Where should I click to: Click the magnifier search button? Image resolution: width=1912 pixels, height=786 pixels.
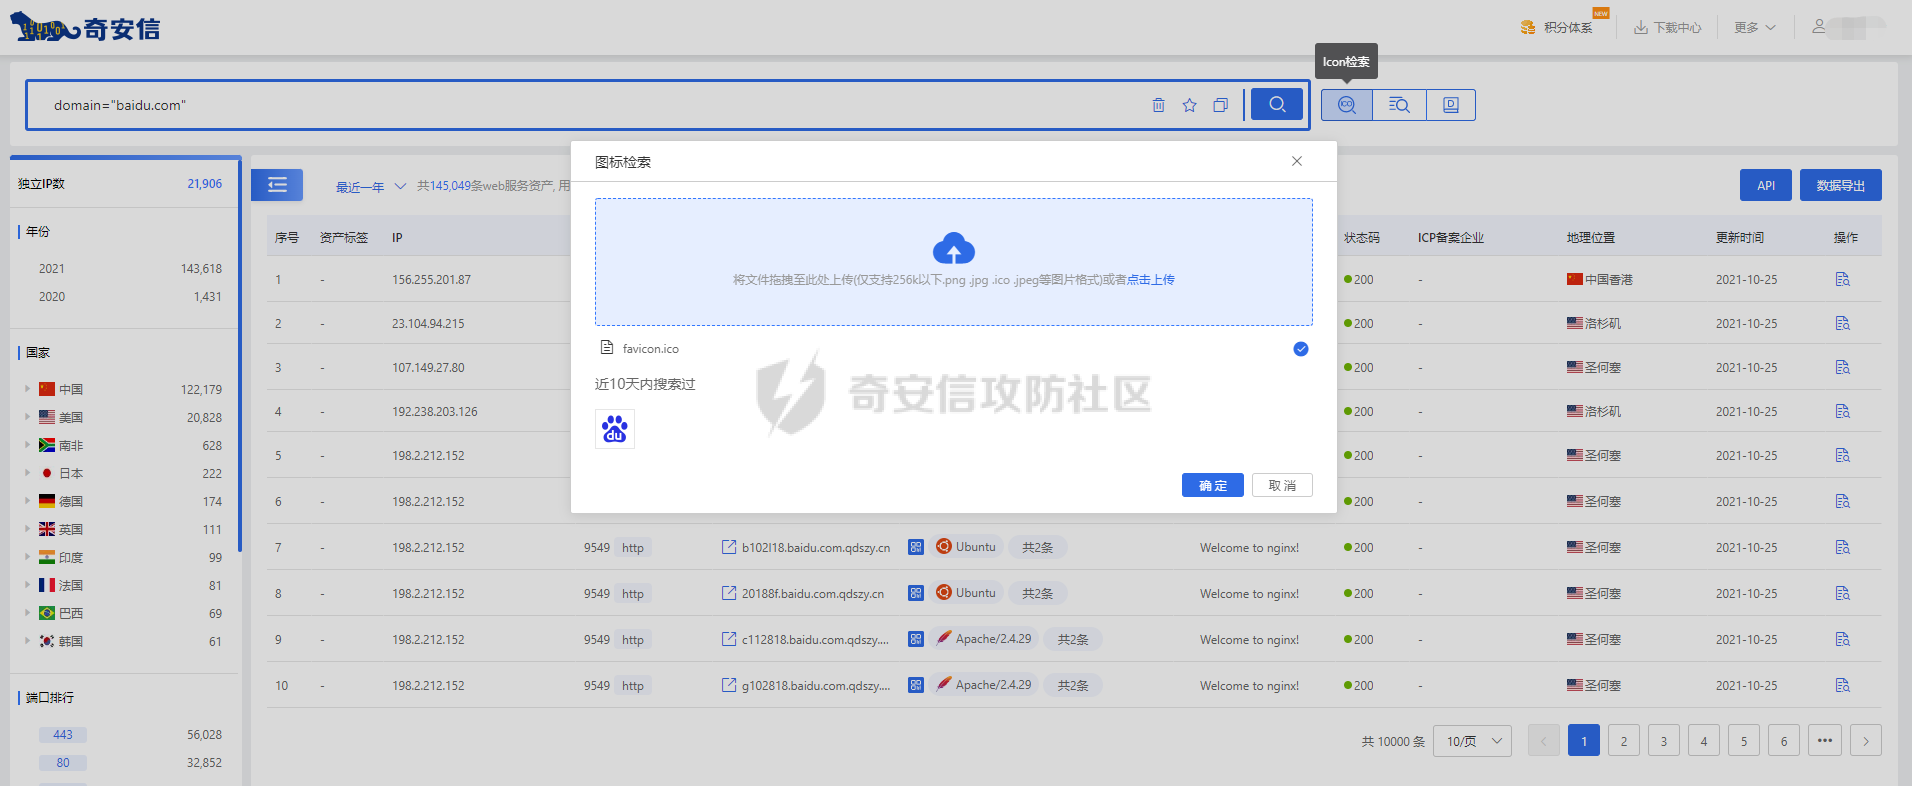click(x=1277, y=104)
